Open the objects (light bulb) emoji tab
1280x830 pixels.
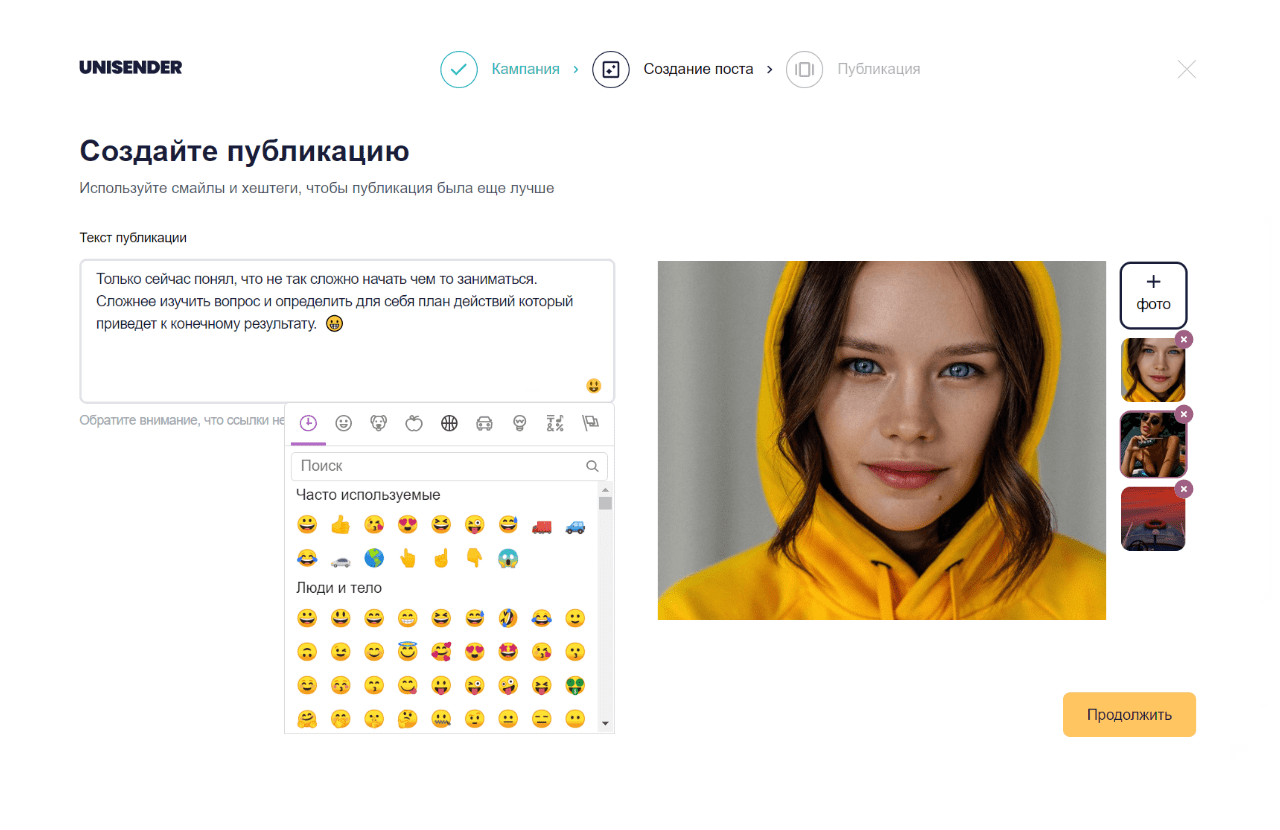click(519, 423)
